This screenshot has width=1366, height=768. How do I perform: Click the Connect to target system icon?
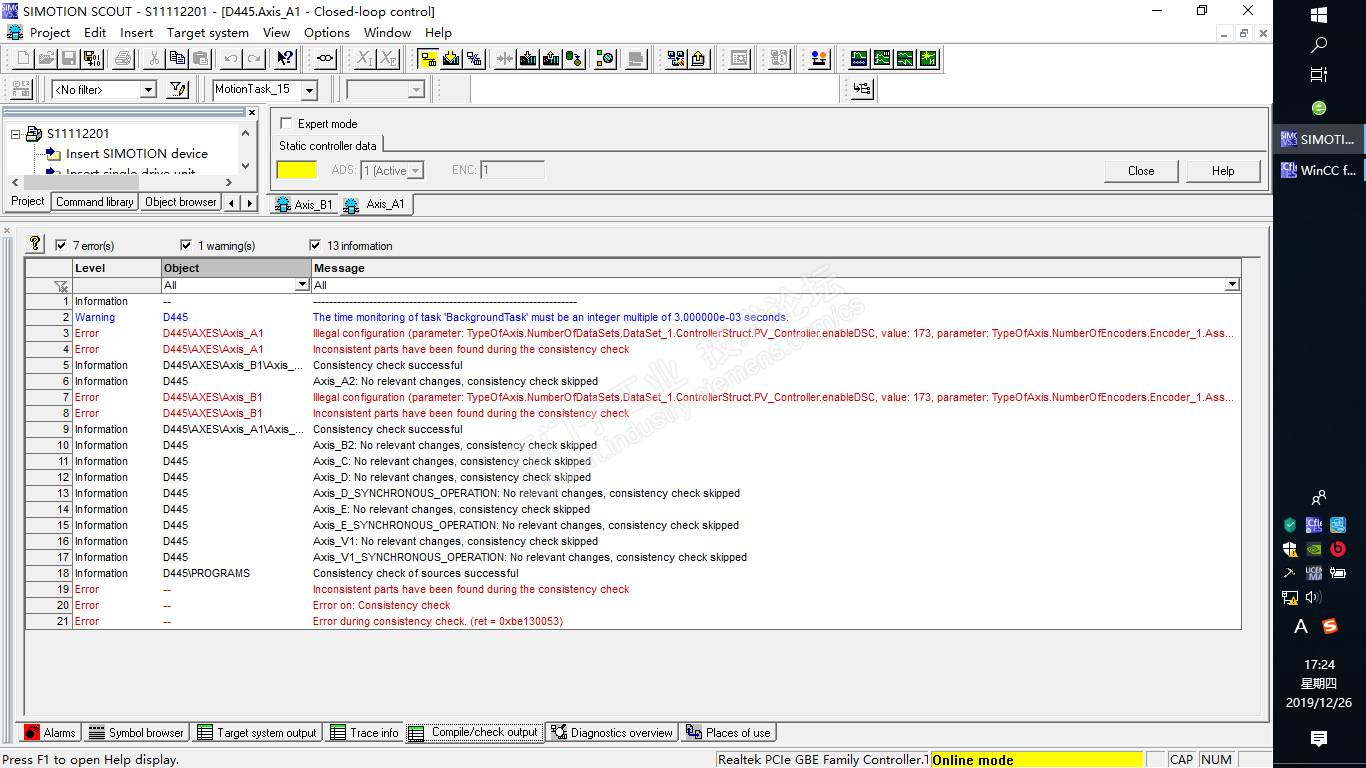coord(428,59)
